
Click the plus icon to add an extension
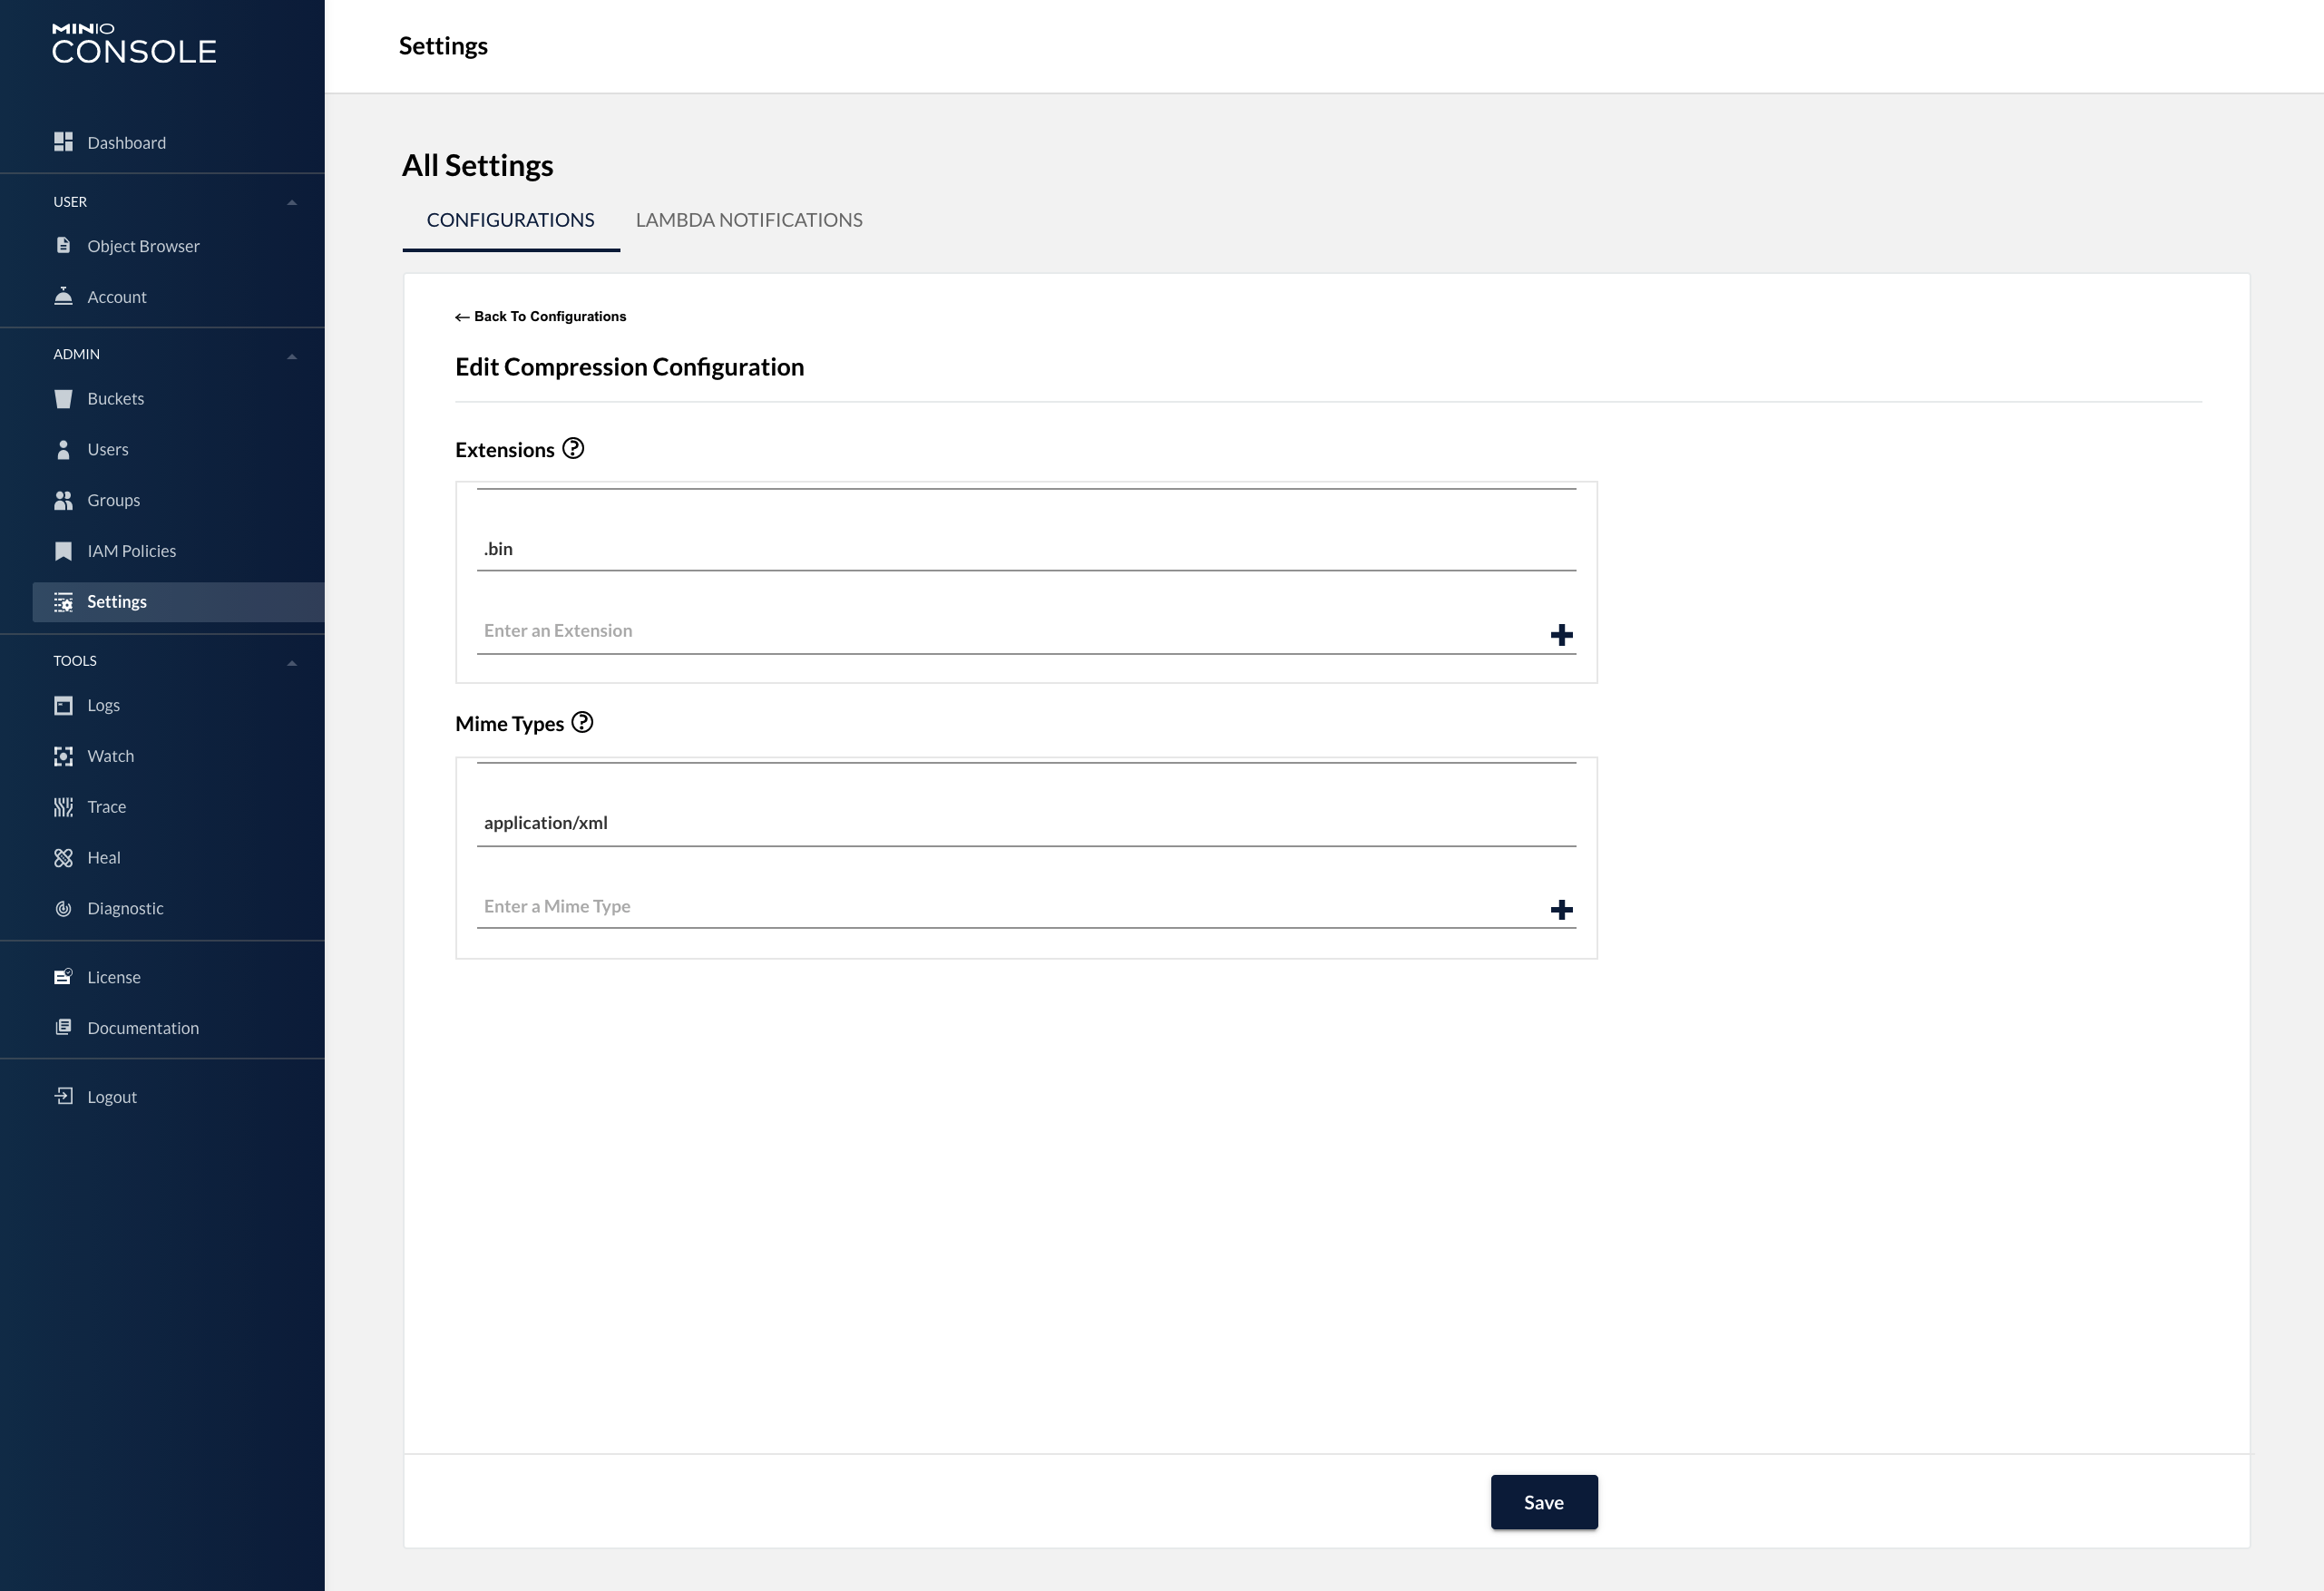tap(1561, 635)
